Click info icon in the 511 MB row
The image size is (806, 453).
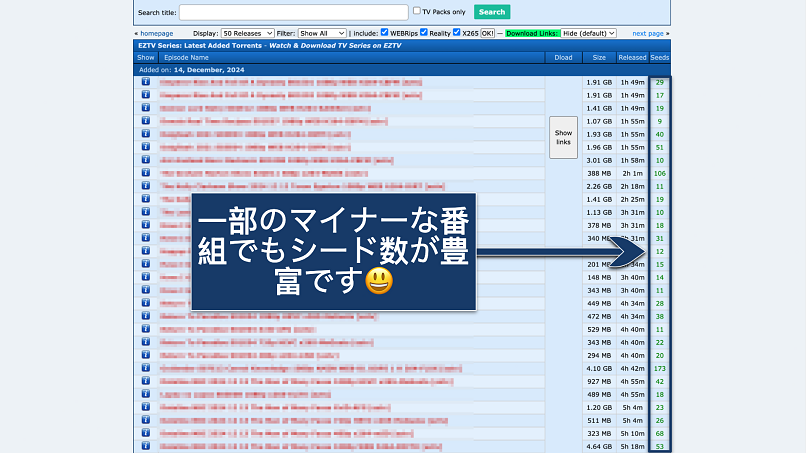[145, 420]
